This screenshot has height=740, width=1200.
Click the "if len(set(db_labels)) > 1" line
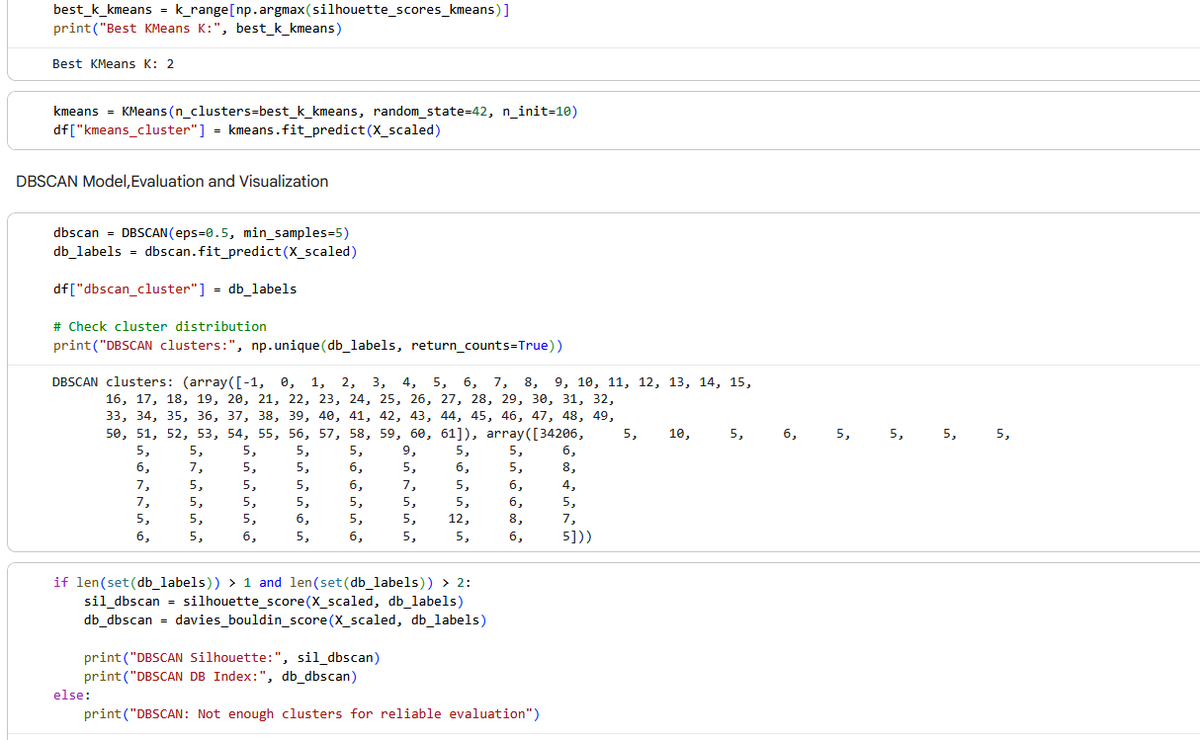(x=262, y=583)
